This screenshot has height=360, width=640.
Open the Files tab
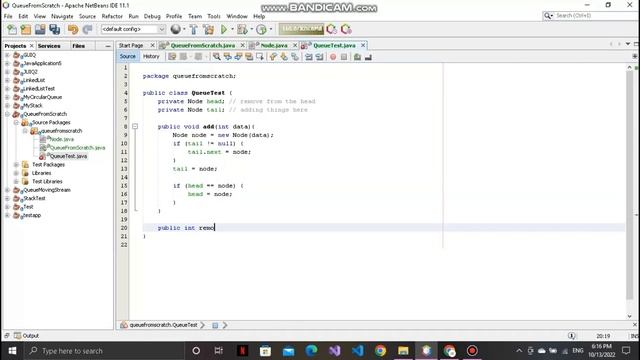(x=78, y=46)
